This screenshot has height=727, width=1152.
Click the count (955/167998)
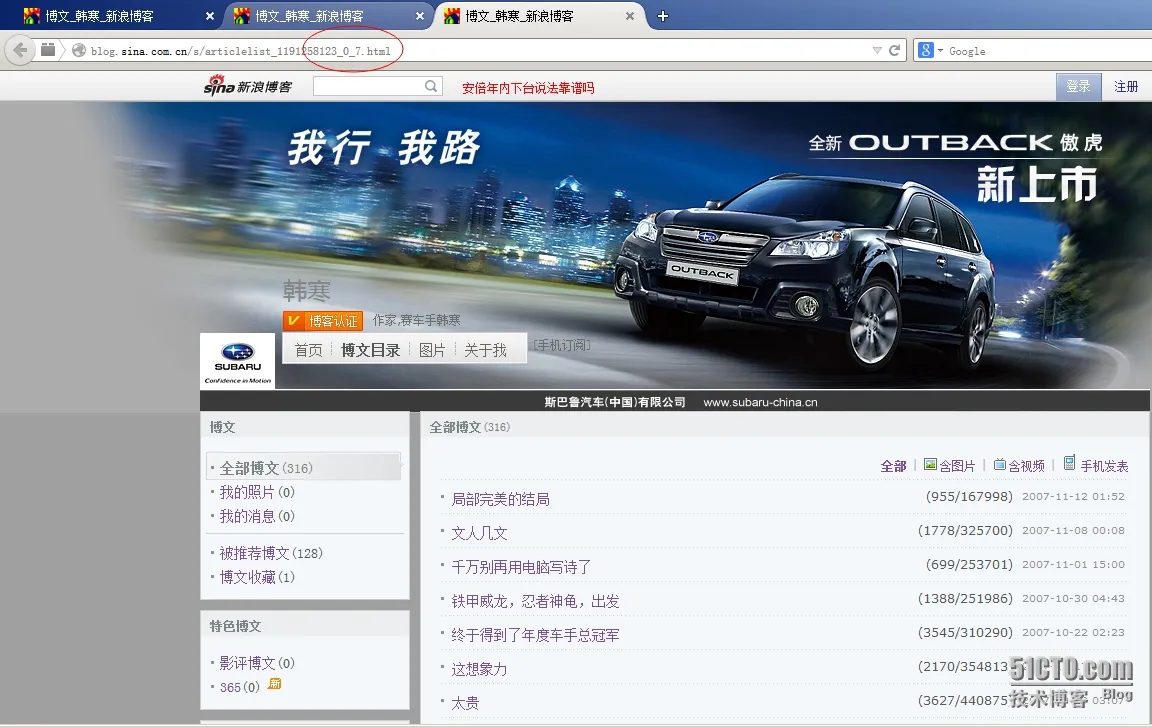pyautogui.click(x=969, y=496)
